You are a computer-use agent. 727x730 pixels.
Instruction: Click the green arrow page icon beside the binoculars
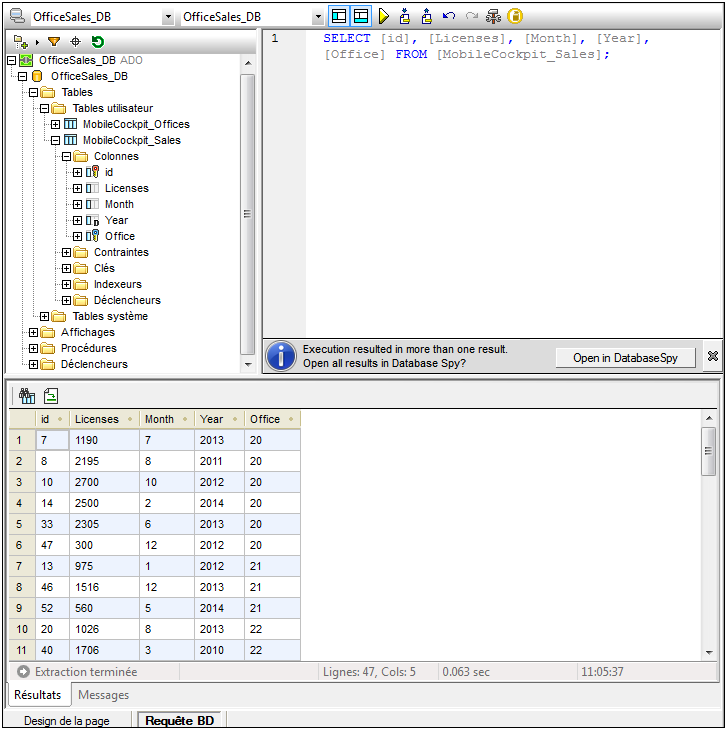(x=50, y=395)
